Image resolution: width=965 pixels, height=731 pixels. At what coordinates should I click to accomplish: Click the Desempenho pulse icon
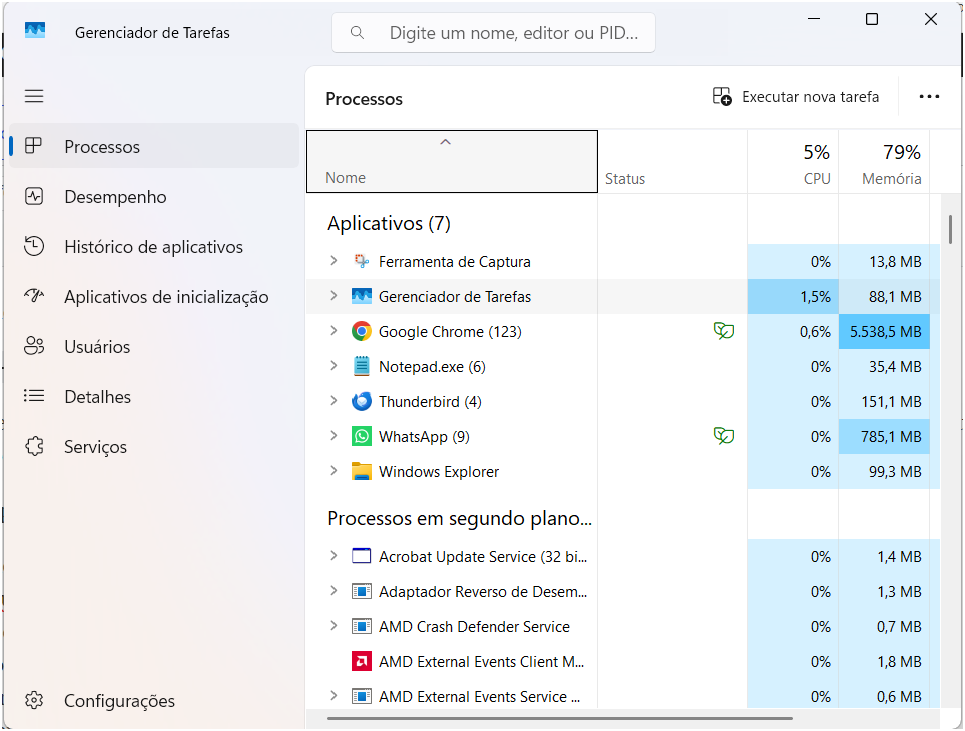pyautogui.click(x=34, y=196)
